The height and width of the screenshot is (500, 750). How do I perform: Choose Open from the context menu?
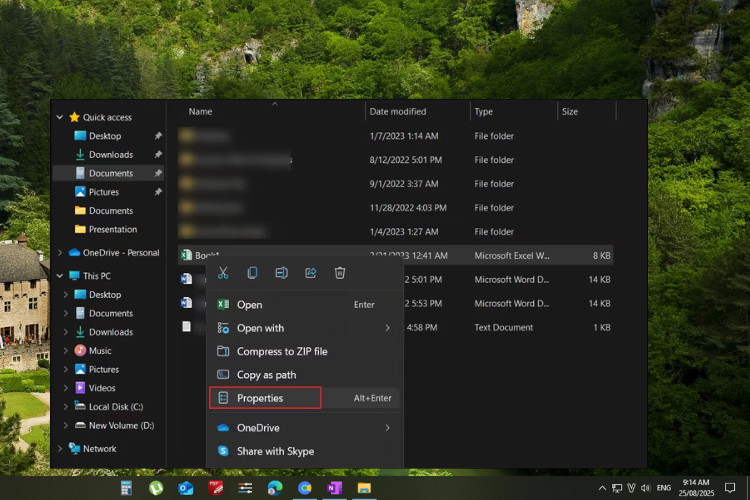304,305
